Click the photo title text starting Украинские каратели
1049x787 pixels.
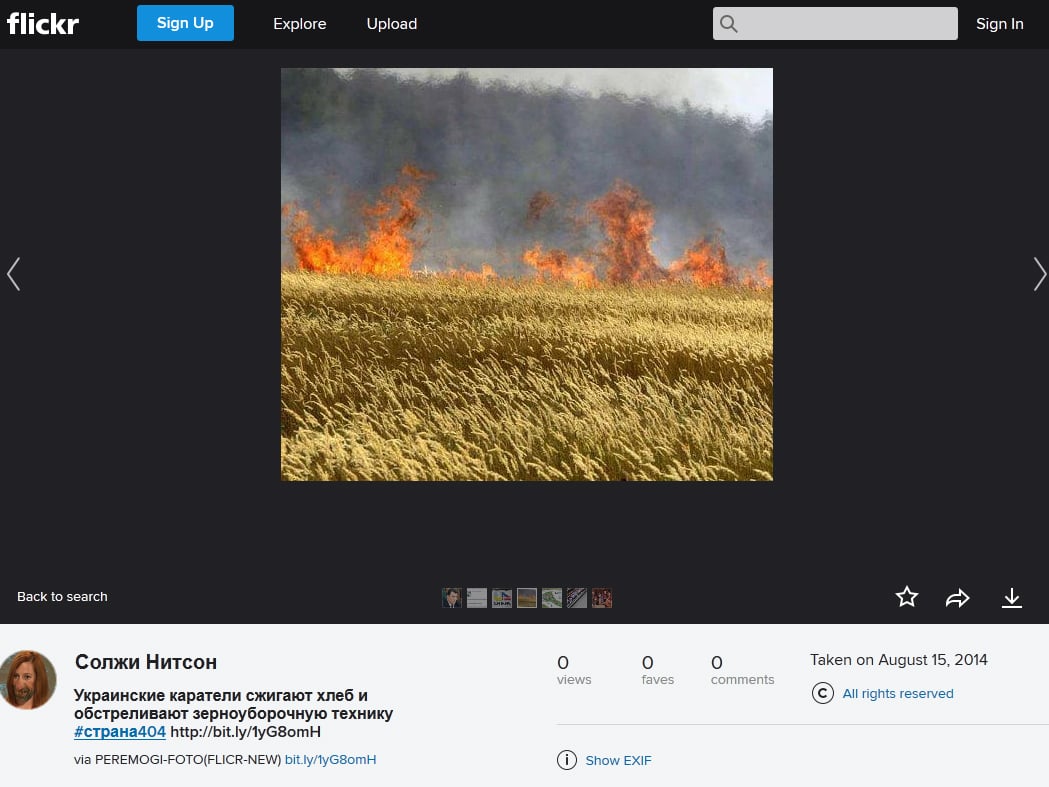pyautogui.click(x=233, y=704)
